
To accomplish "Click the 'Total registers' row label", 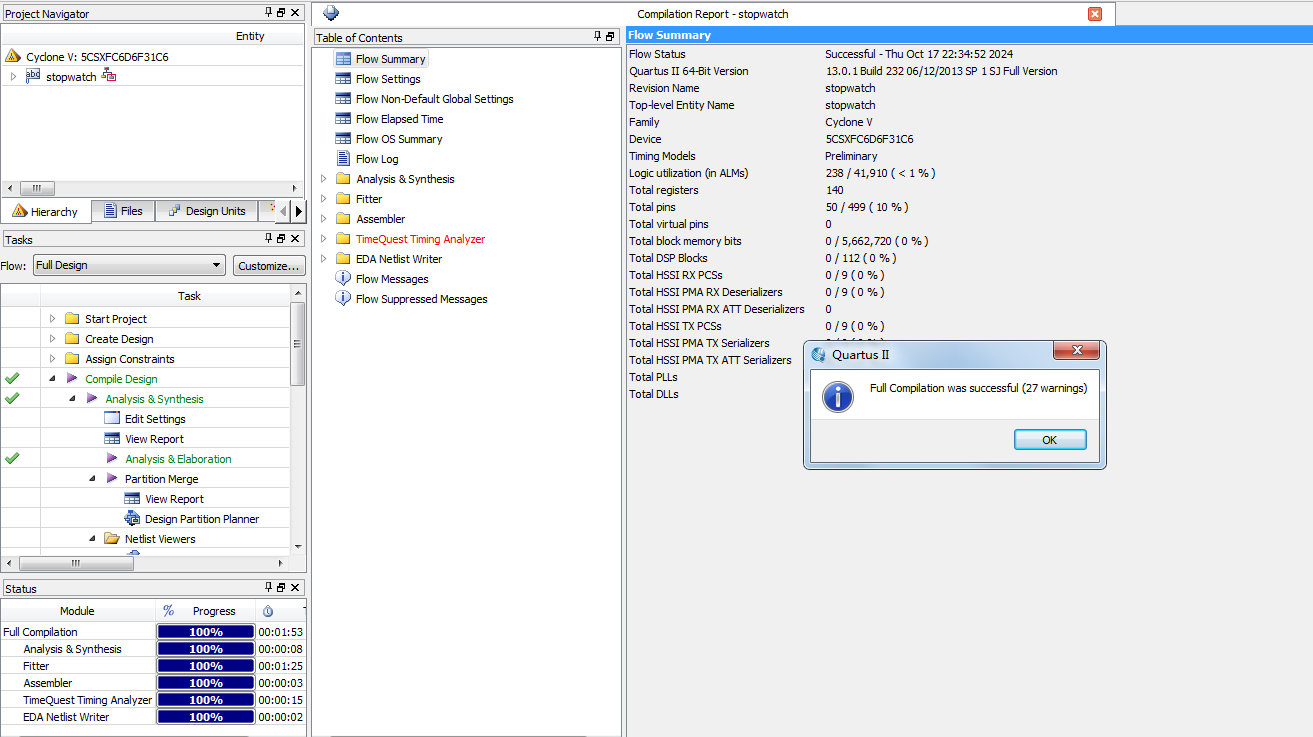I will coord(664,190).
